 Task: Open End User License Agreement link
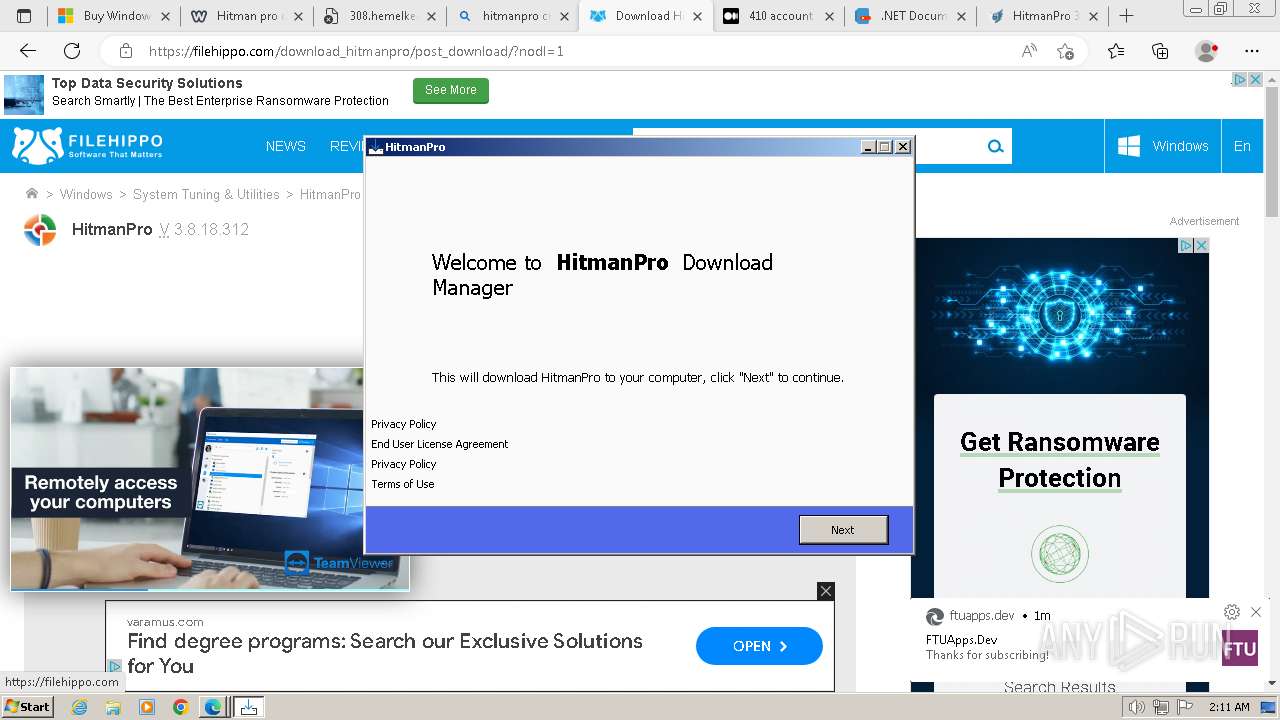coord(439,444)
